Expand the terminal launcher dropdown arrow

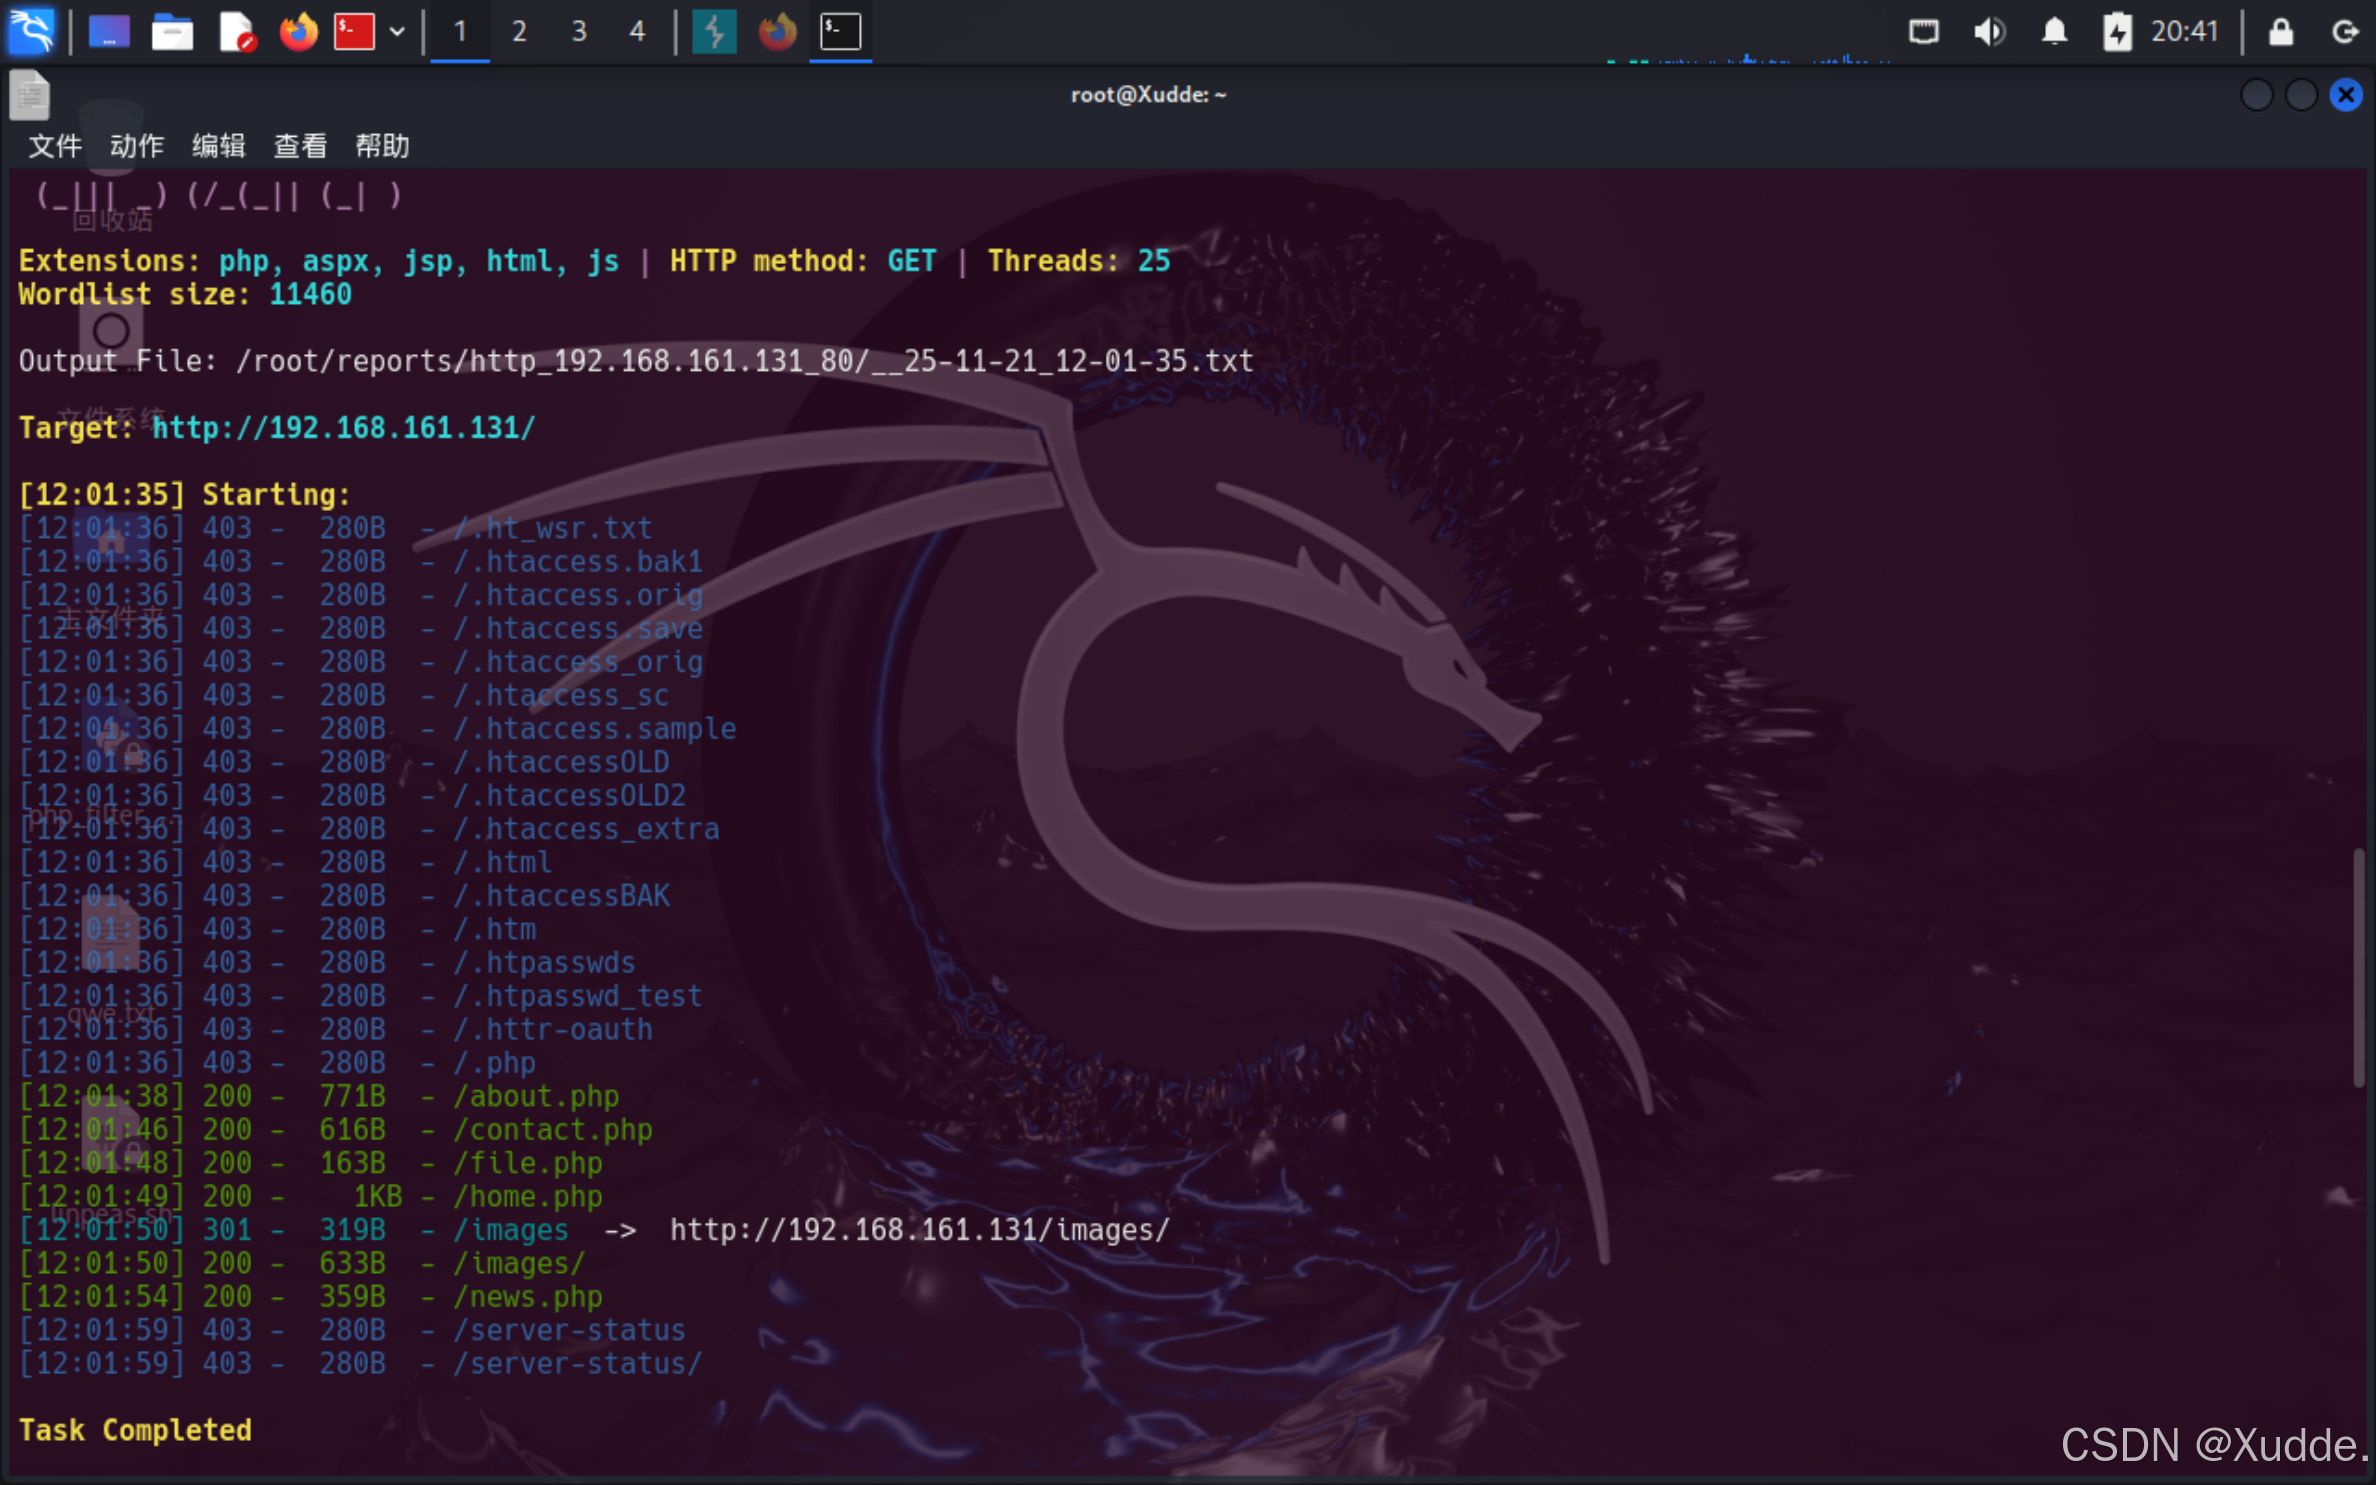coord(397,31)
